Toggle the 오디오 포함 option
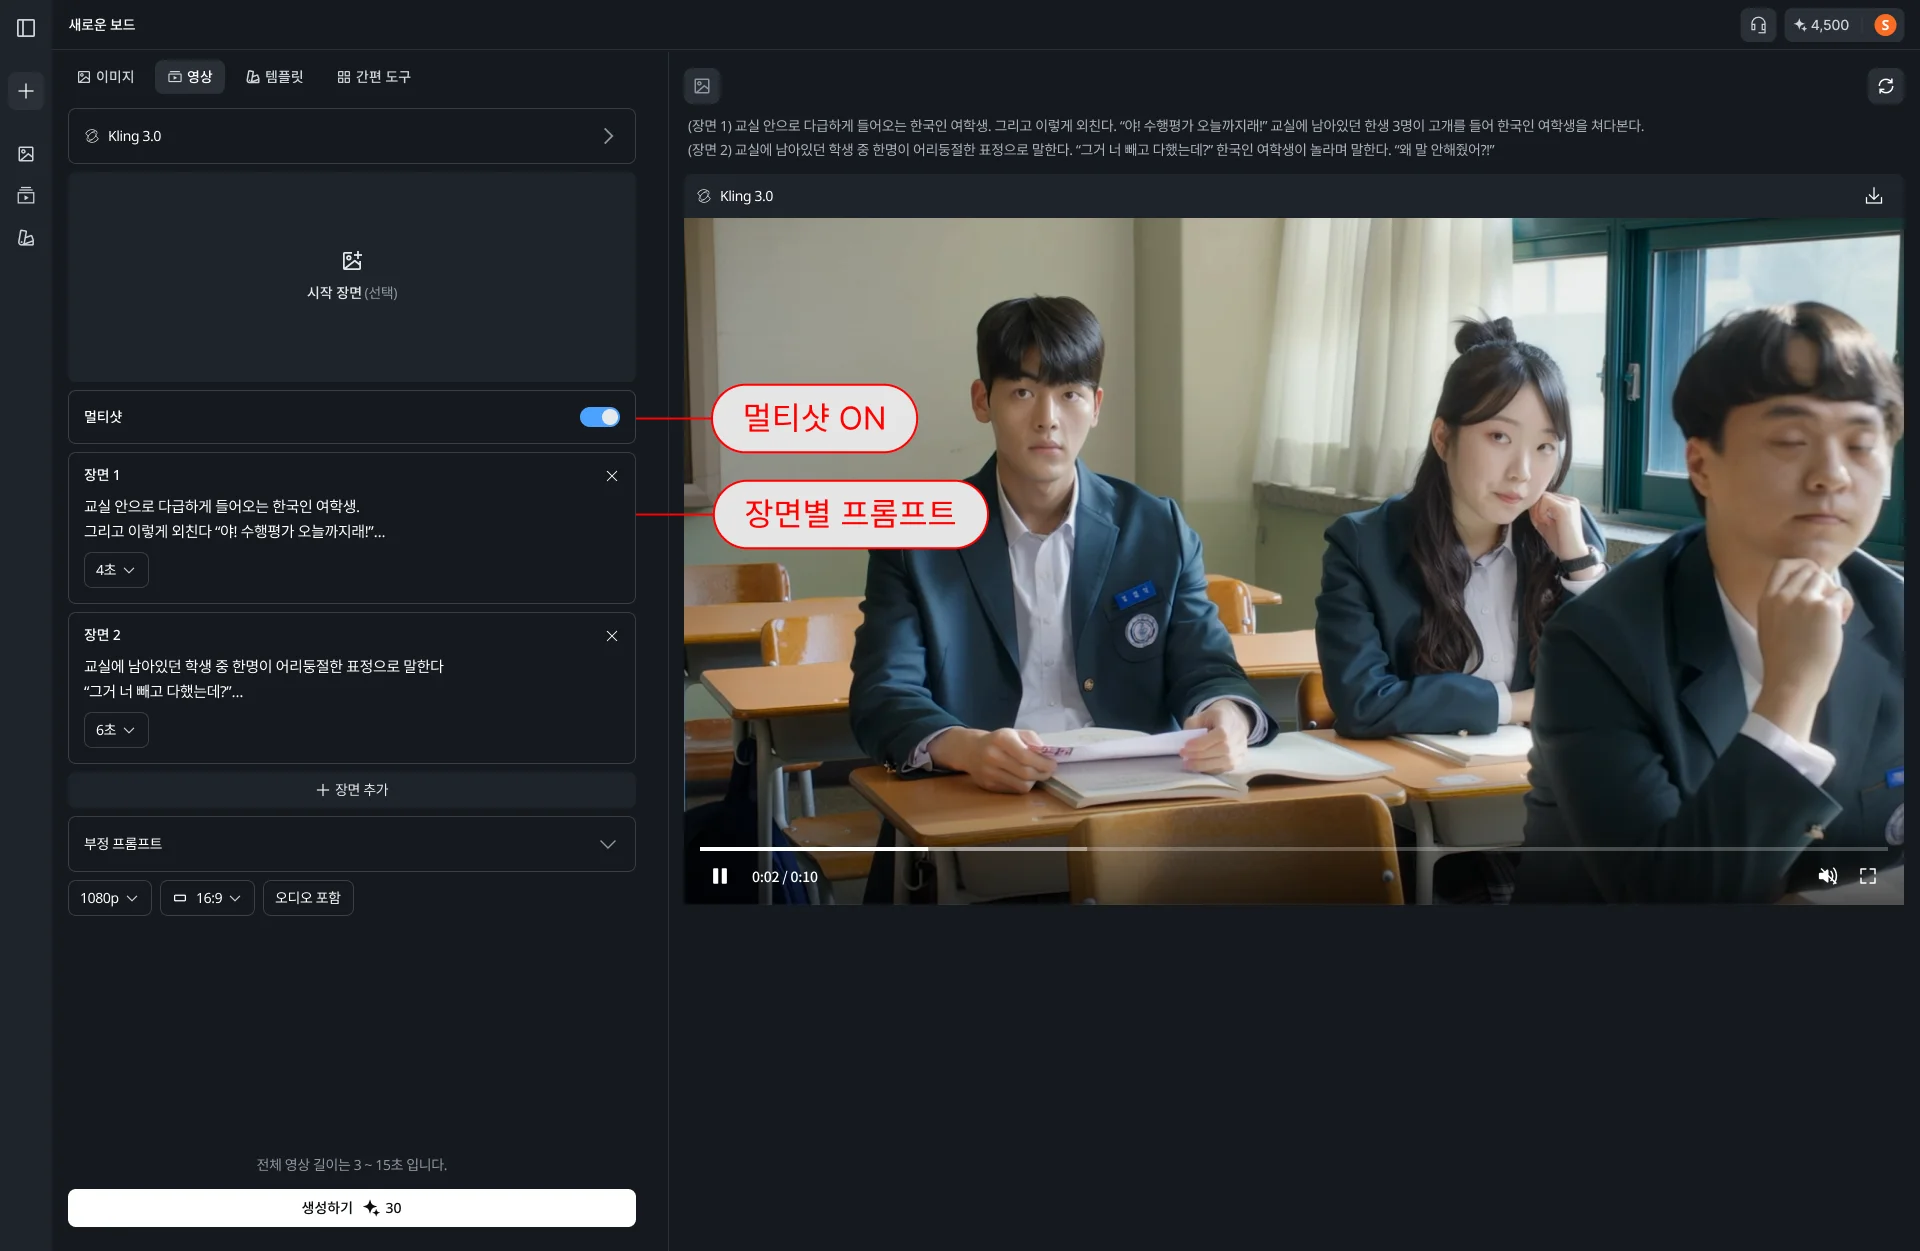Image resolution: width=1920 pixels, height=1251 pixels. coord(307,898)
